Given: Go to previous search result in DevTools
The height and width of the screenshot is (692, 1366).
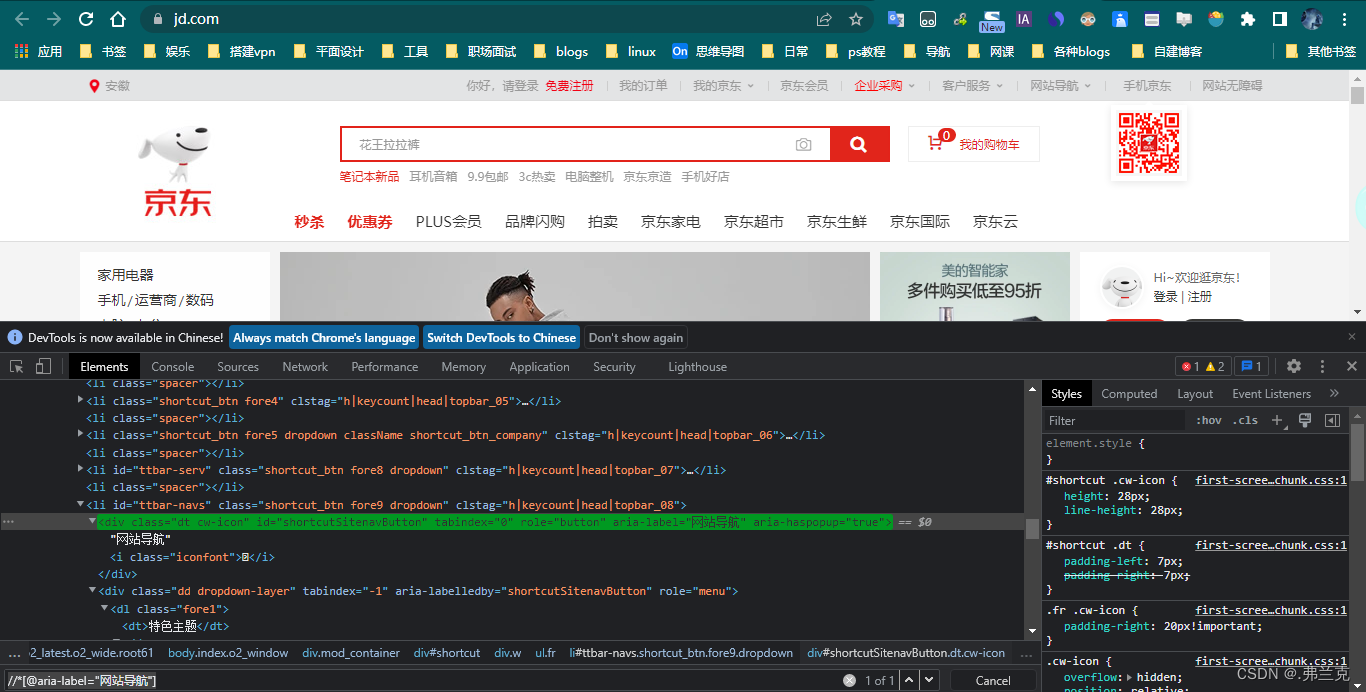Looking at the screenshot, I should click(x=908, y=680).
